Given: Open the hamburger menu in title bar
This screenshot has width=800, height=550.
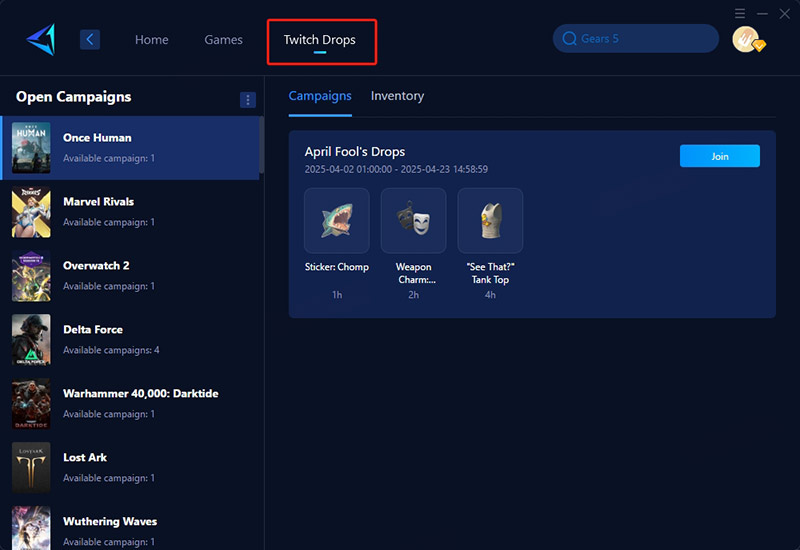Looking at the screenshot, I should [740, 14].
